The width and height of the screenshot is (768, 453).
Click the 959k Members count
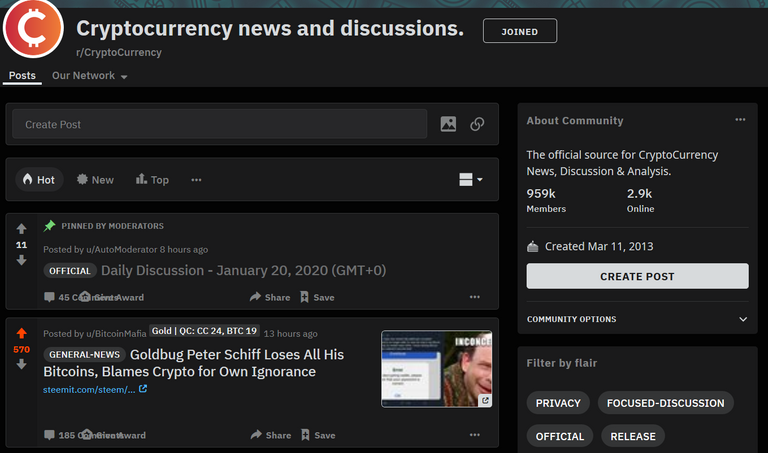tap(546, 200)
